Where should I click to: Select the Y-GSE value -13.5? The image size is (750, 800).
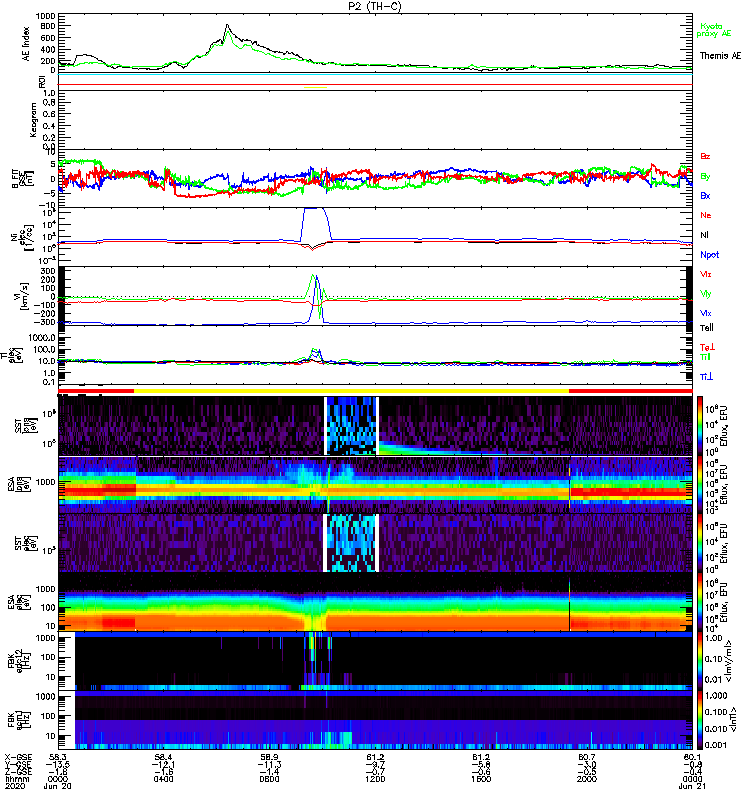[x=57, y=764]
